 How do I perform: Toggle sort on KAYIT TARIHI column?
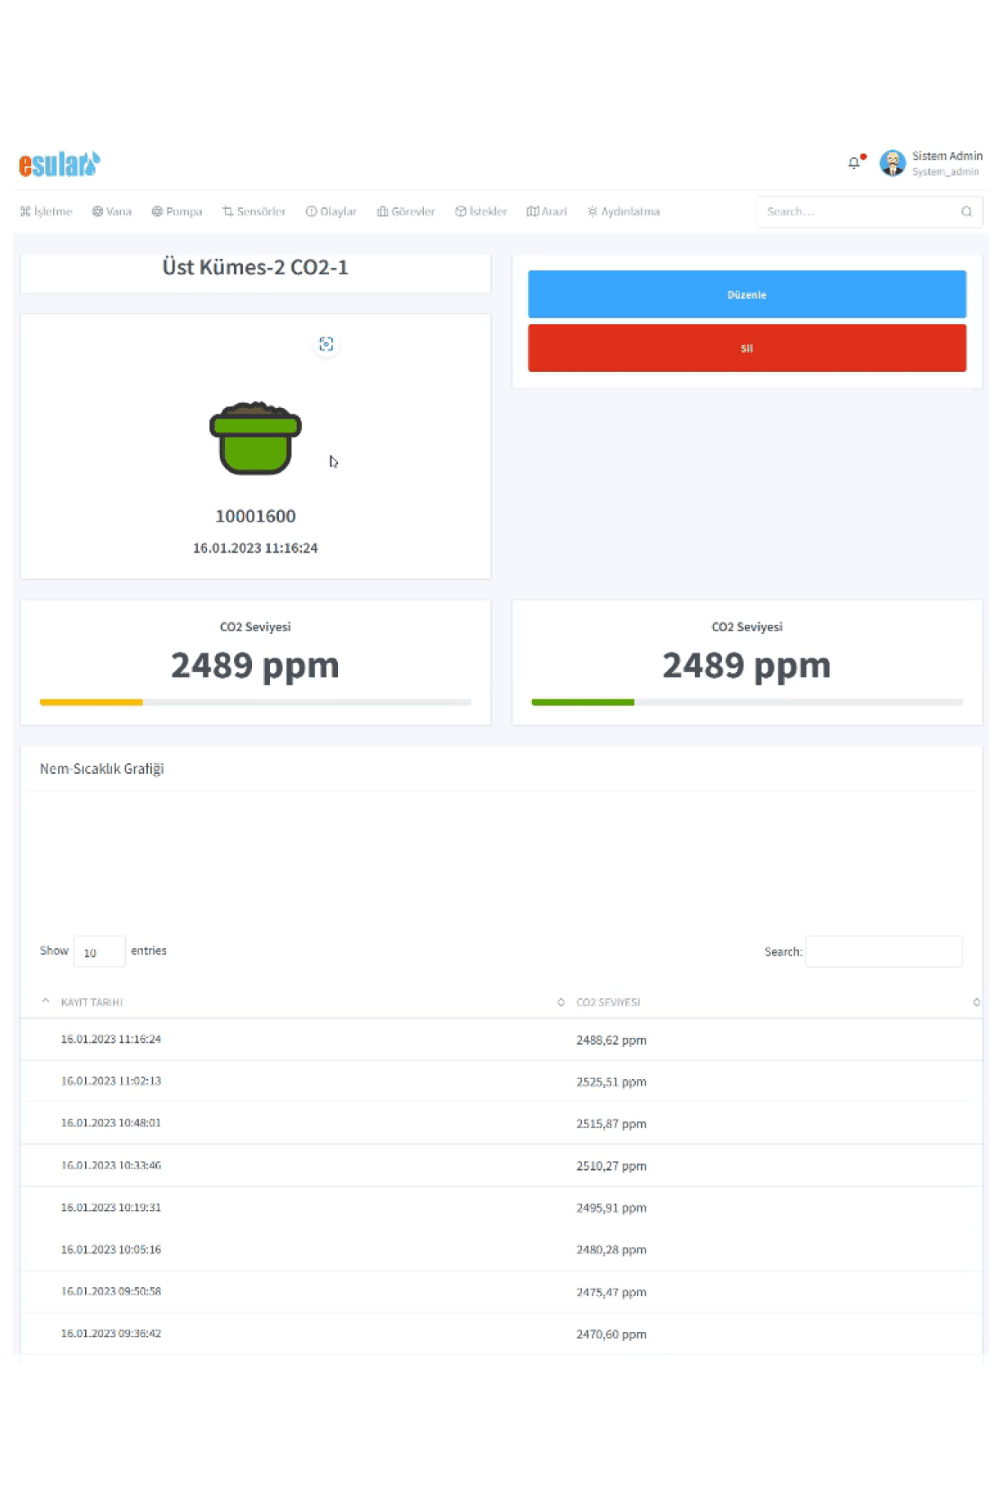point(45,1000)
